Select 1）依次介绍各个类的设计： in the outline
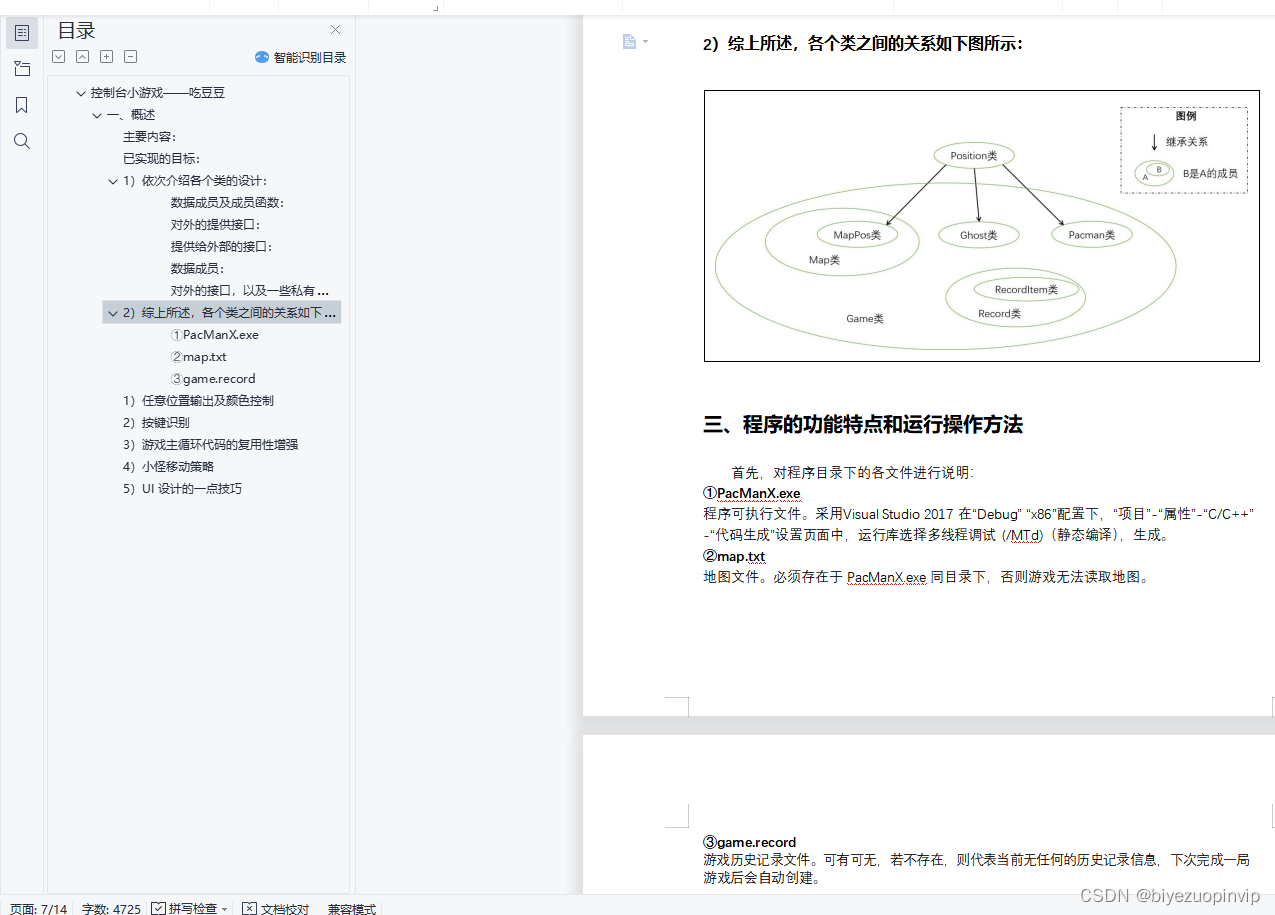Viewport: 1275px width, 915px height. (x=195, y=181)
